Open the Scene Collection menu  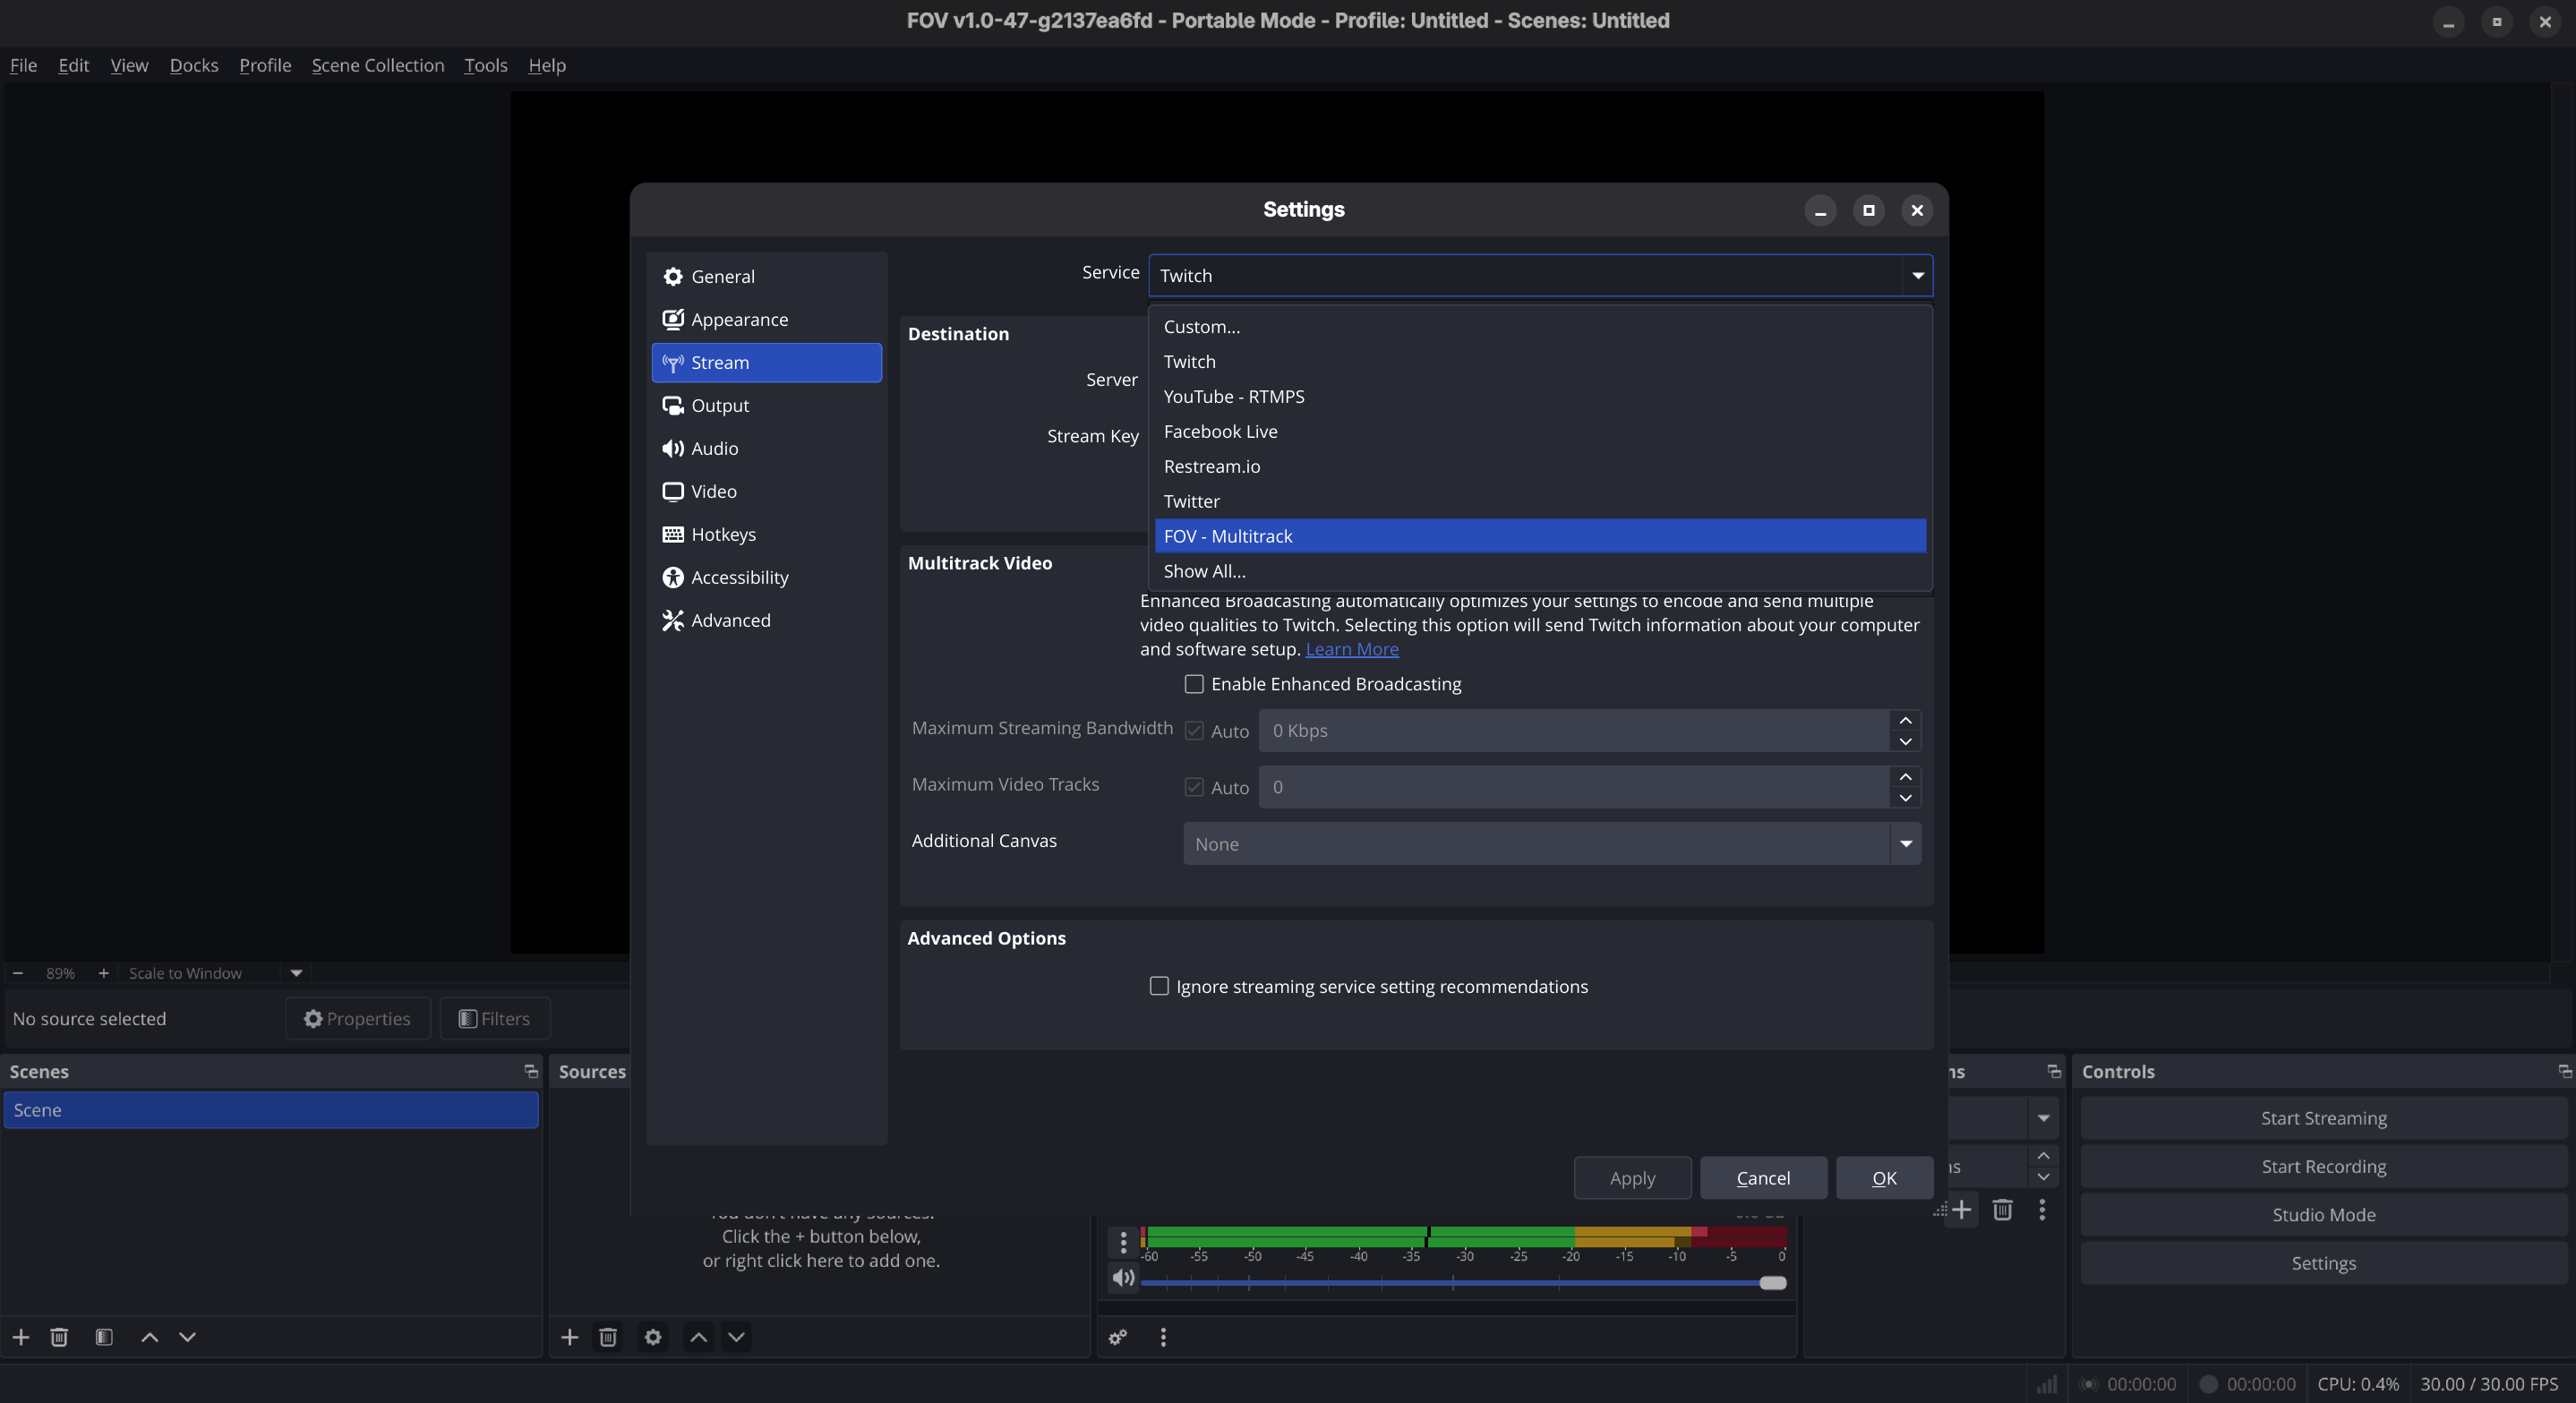tap(378, 65)
